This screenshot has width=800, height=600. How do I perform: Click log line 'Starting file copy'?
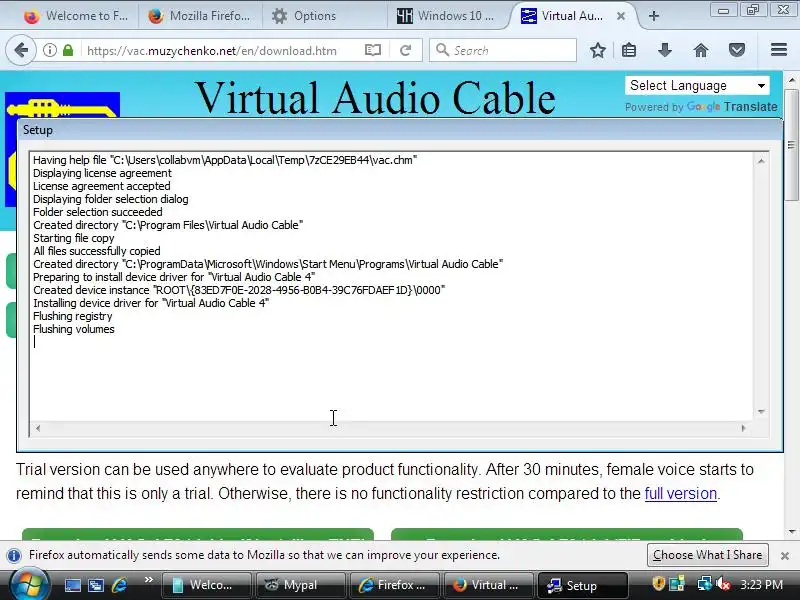coord(74,238)
